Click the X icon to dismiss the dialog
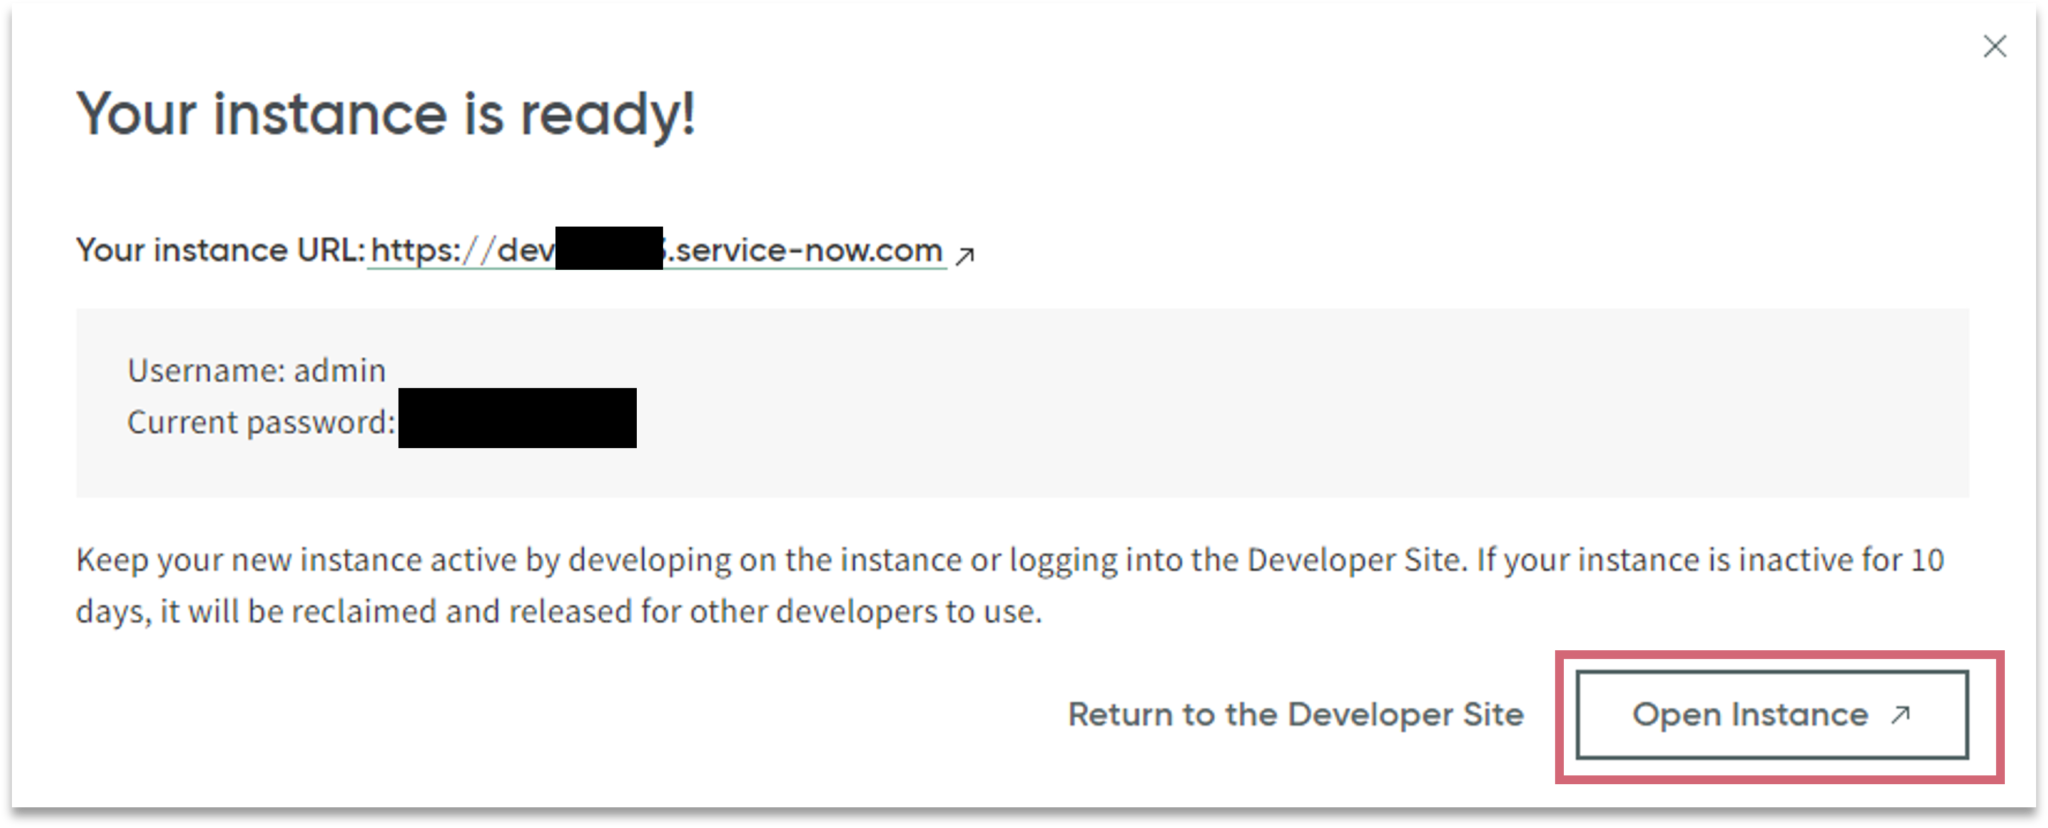 tap(1995, 46)
